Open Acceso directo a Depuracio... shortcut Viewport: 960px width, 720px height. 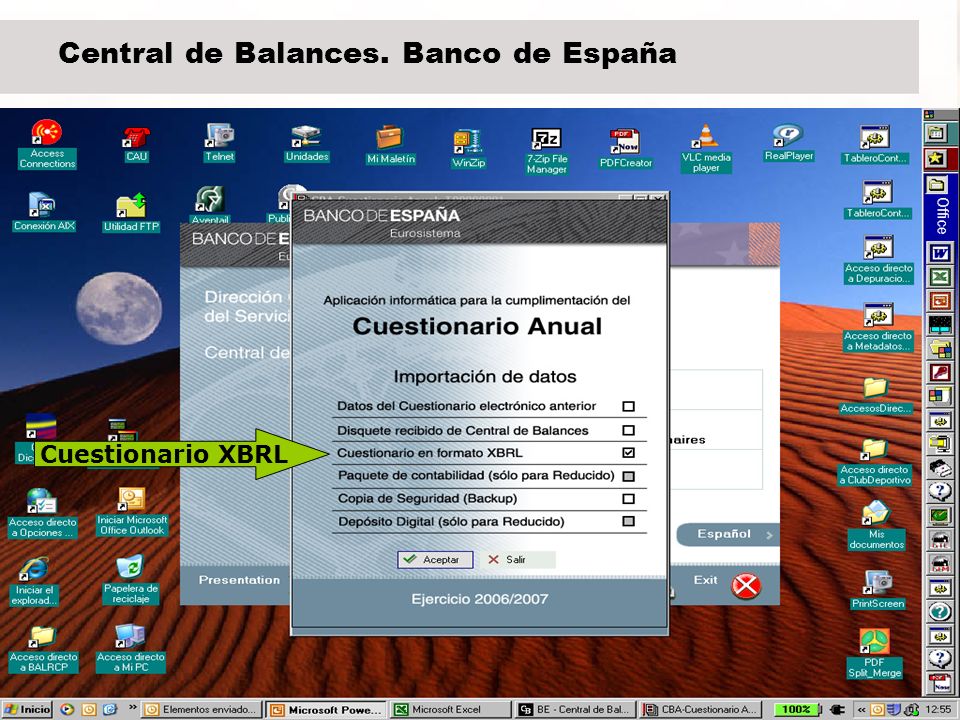click(x=878, y=260)
